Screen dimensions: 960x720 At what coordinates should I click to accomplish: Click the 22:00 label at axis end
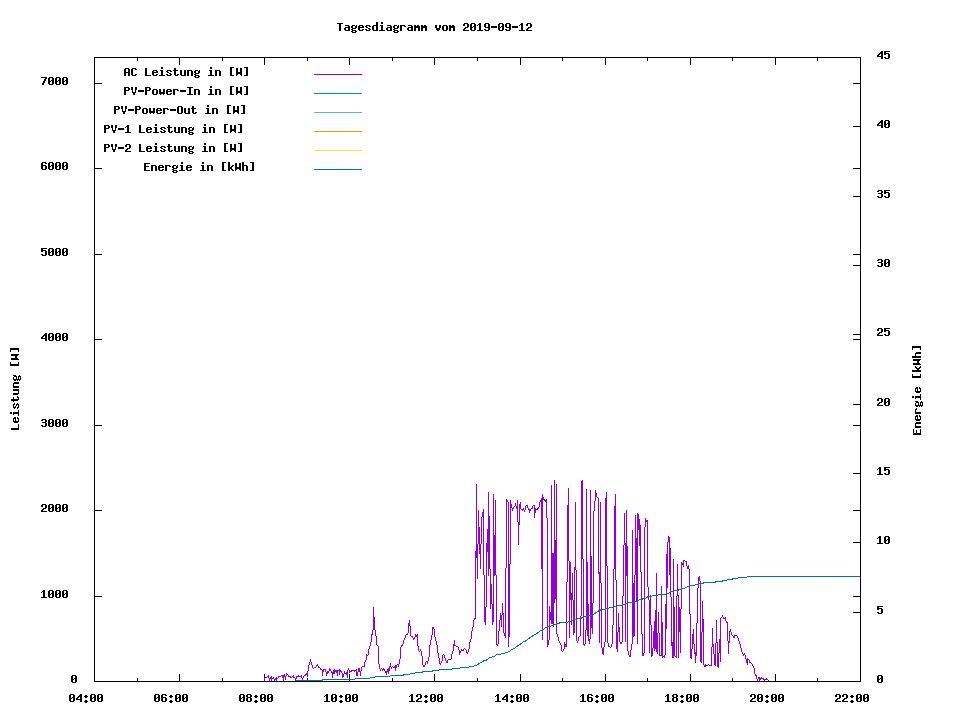pos(852,697)
